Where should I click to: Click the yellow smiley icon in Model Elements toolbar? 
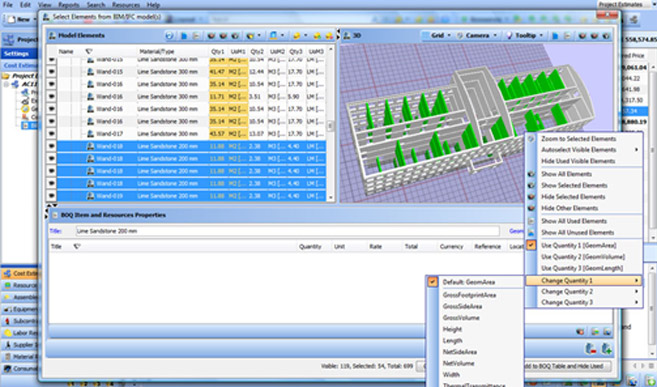tap(297, 36)
